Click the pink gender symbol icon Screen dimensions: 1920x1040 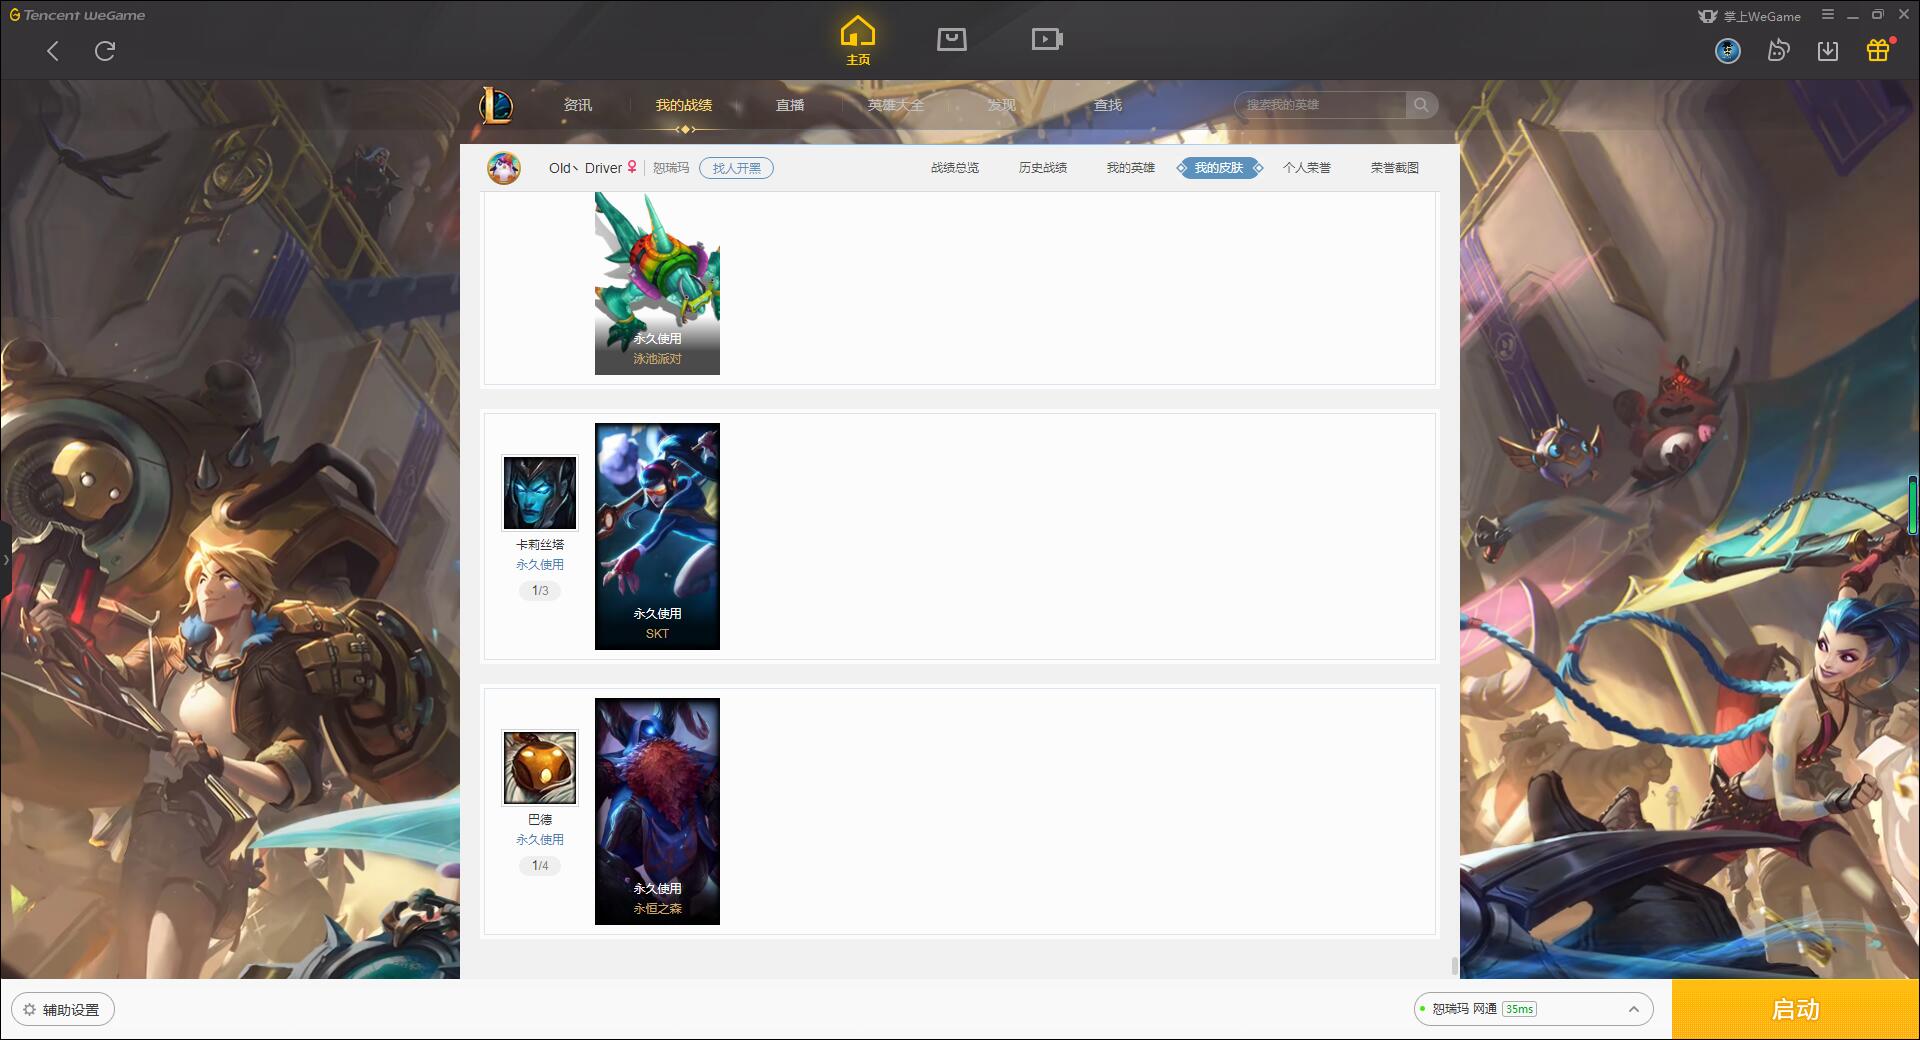pyautogui.click(x=632, y=167)
